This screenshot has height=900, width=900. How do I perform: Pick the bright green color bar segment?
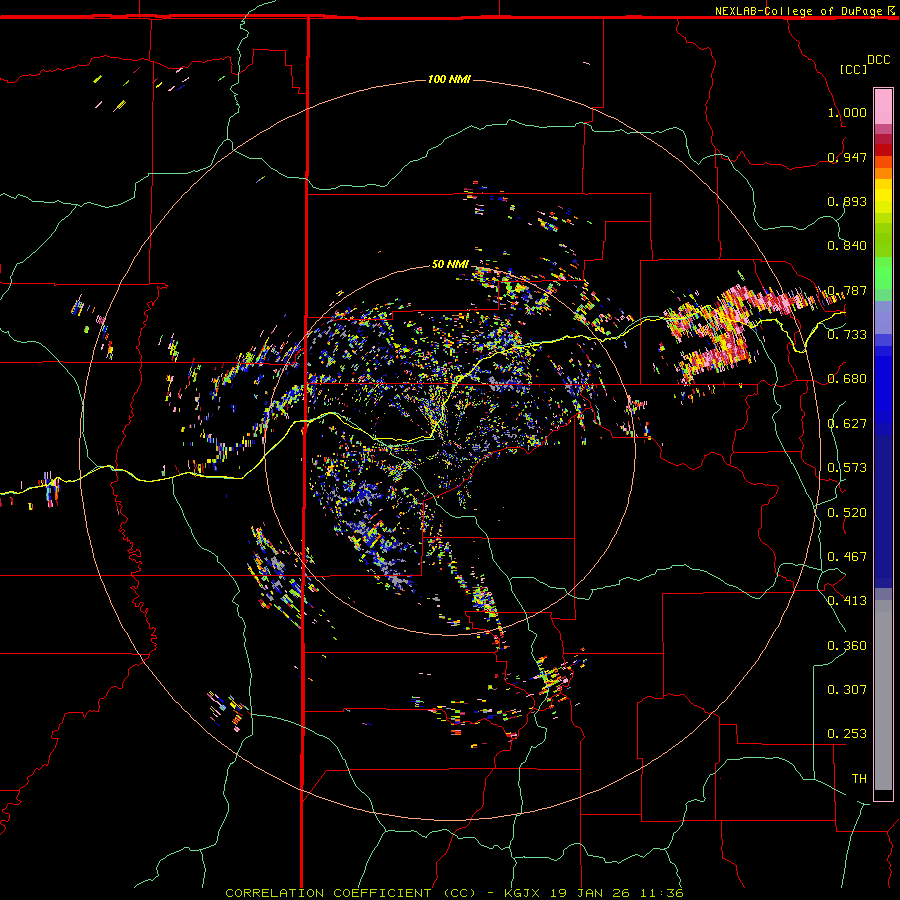pos(883,273)
